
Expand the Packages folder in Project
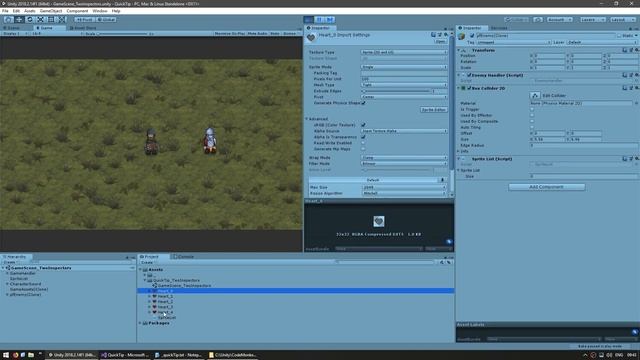(140, 323)
